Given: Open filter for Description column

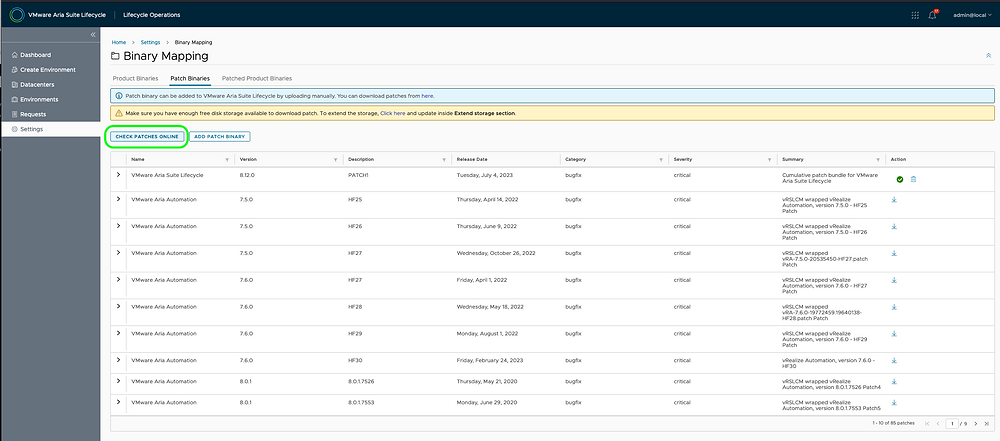Looking at the screenshot, I should pyautogui.click(x=444, y=160).
